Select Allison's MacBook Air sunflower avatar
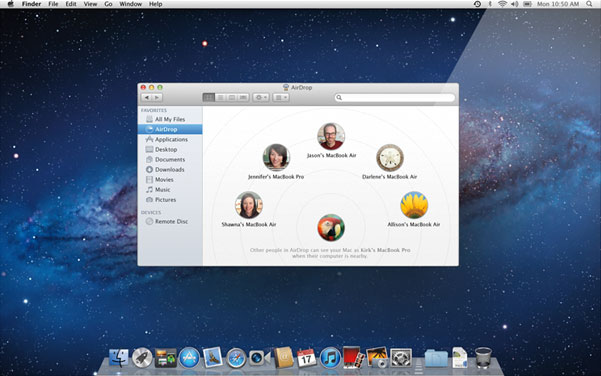This screenshot has width=601, height=376. coord(414,205)
